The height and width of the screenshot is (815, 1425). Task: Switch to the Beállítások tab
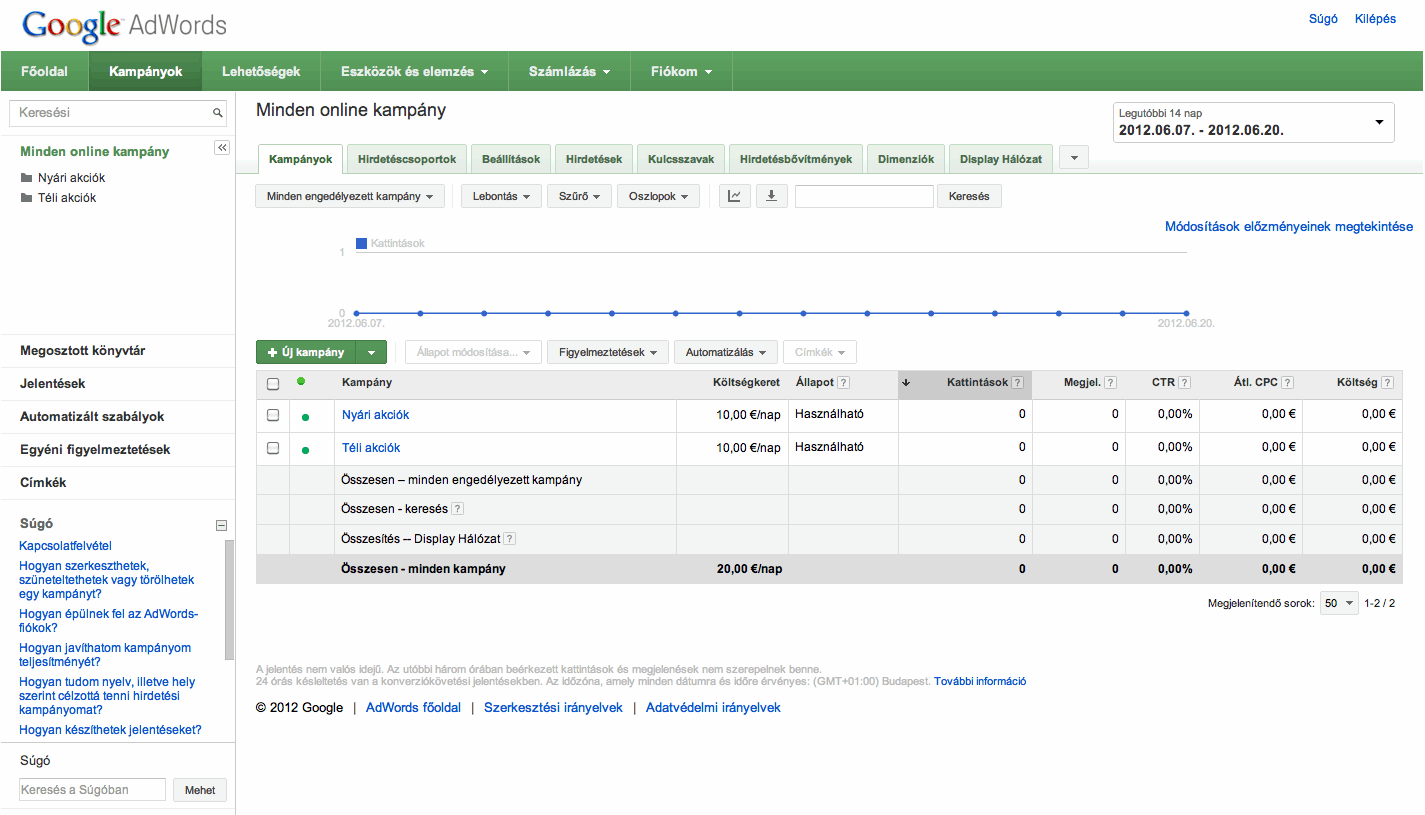click(511, 159)
